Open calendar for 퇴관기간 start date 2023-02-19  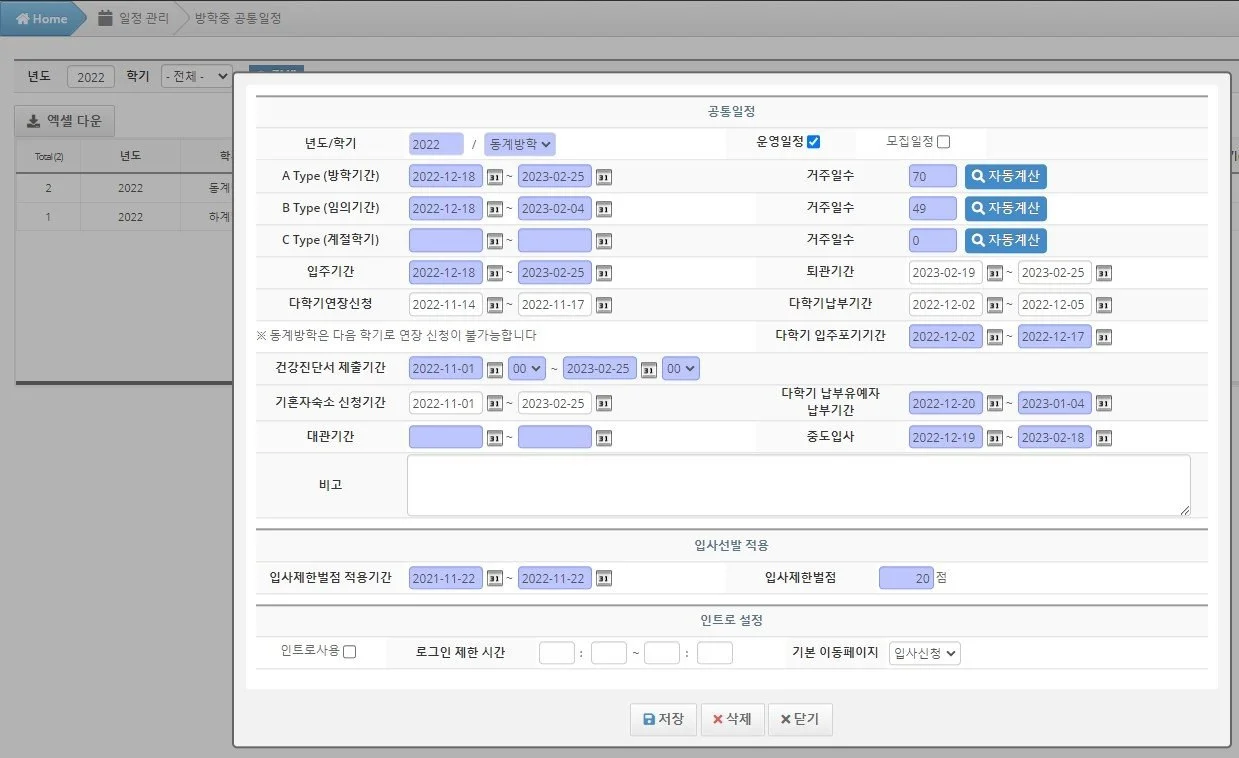coord(994,273)
